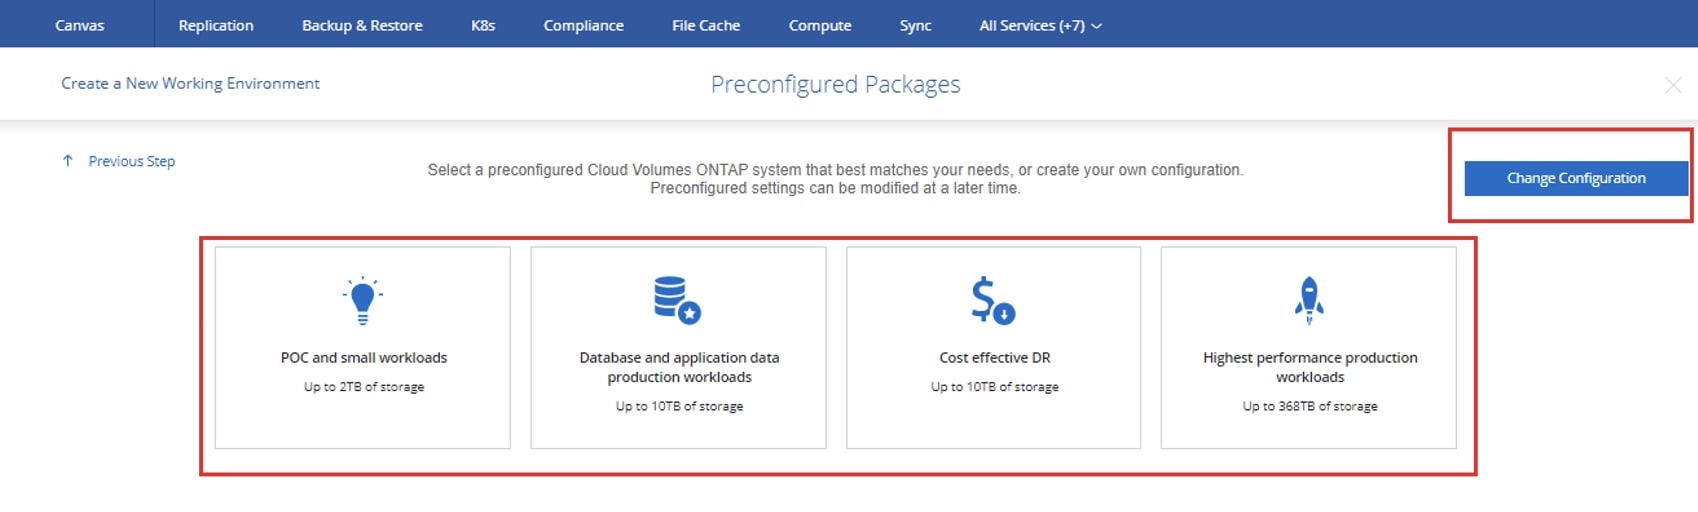Open the File Cache tab

[706, 26]
